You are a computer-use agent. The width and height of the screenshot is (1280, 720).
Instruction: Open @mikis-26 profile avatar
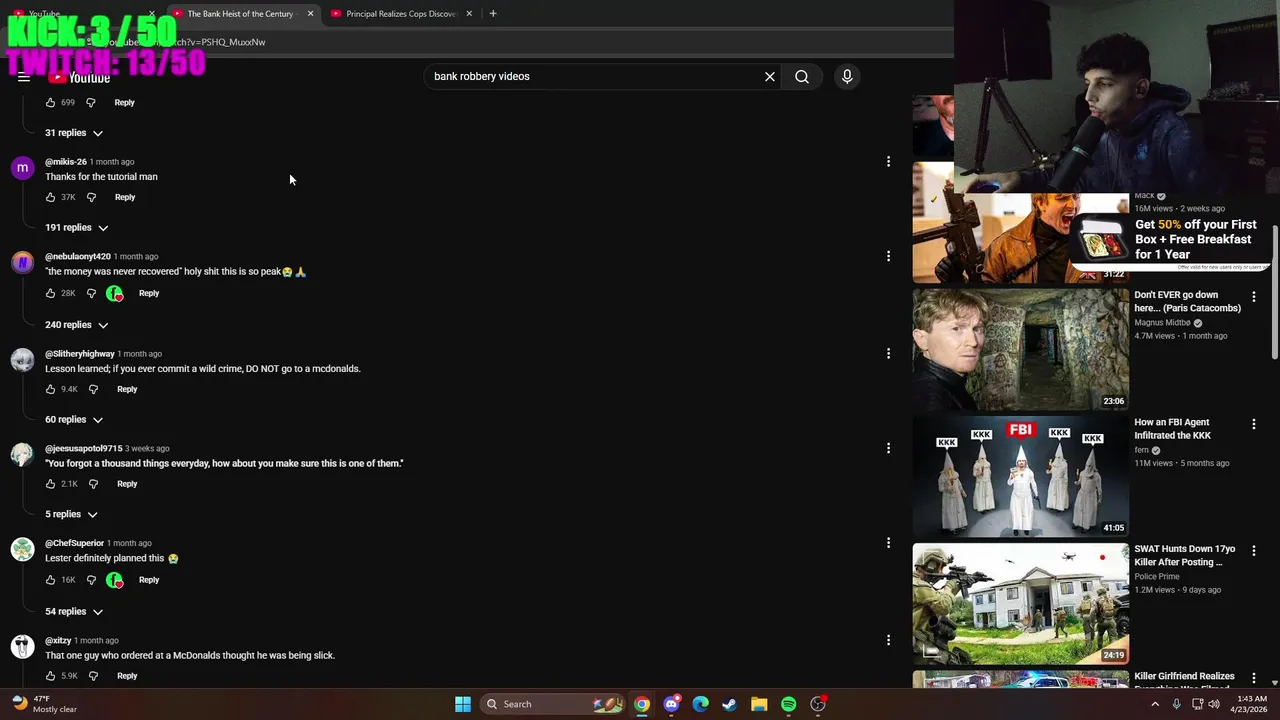click(22, 168)
